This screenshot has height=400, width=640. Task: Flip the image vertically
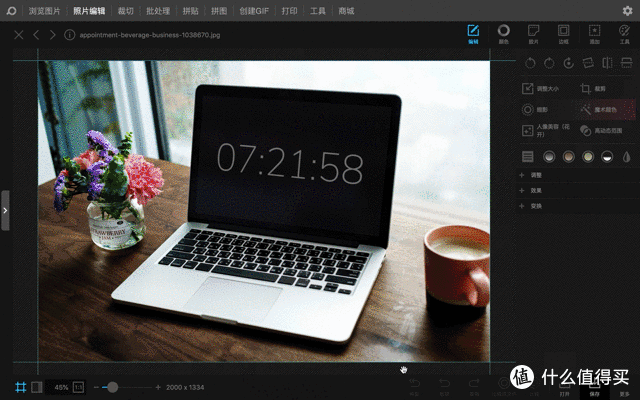[626, 63]
